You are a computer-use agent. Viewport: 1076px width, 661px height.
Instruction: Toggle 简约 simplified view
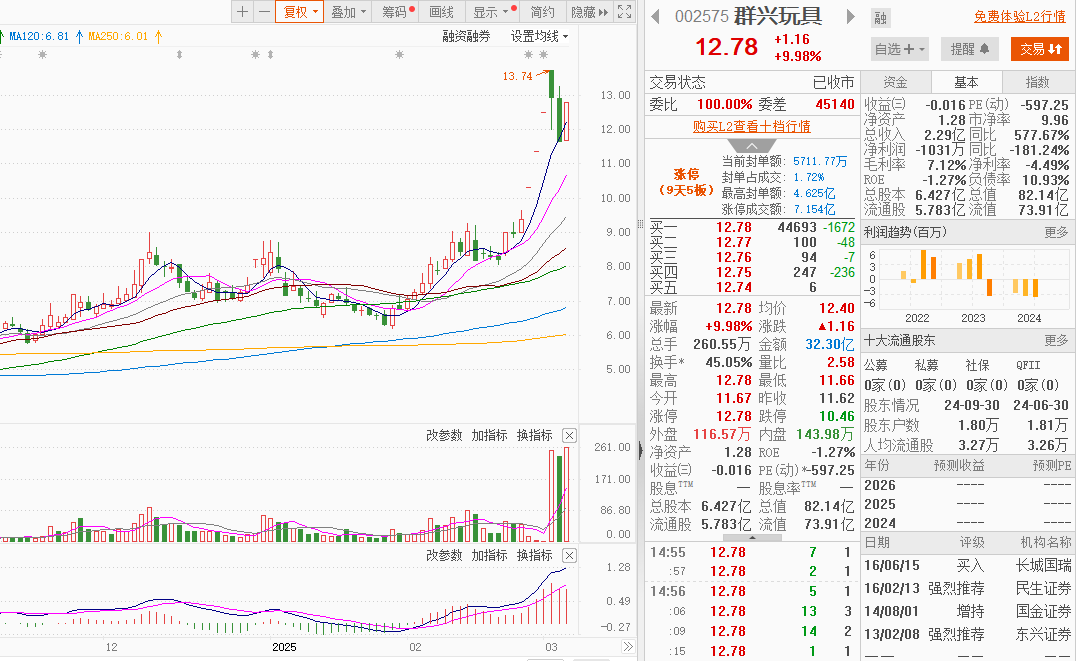pyautogui.click(x=542, y=12)
